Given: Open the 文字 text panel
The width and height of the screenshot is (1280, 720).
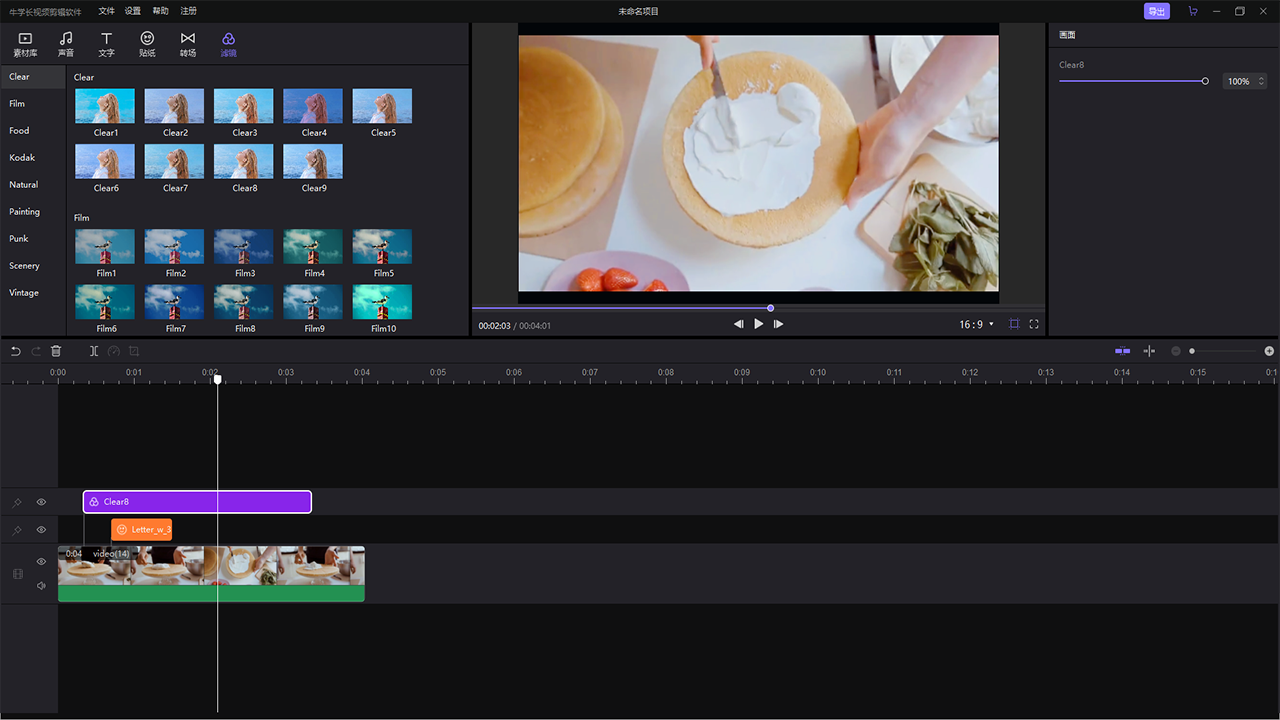Looking at the screenshot, I should click(x=106, y=44).
